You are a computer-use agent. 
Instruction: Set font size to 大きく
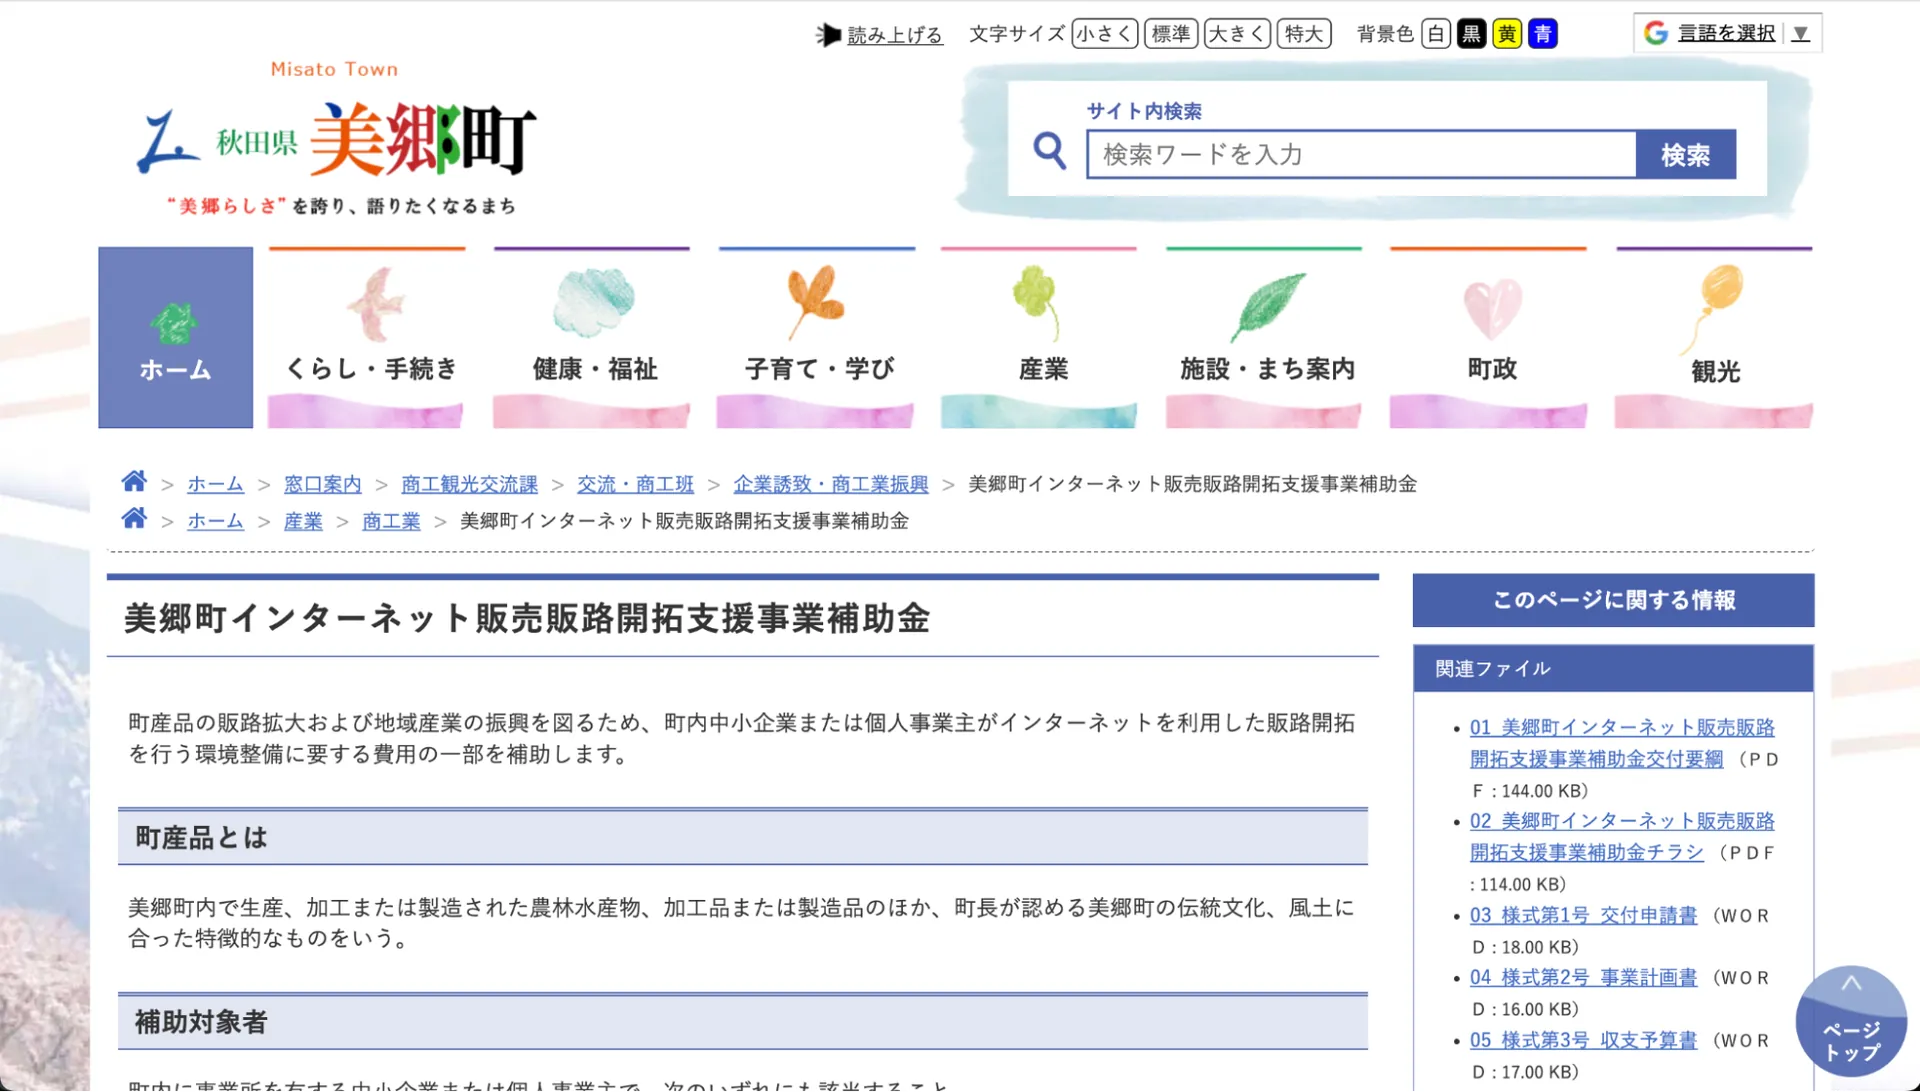point(1237,34)
